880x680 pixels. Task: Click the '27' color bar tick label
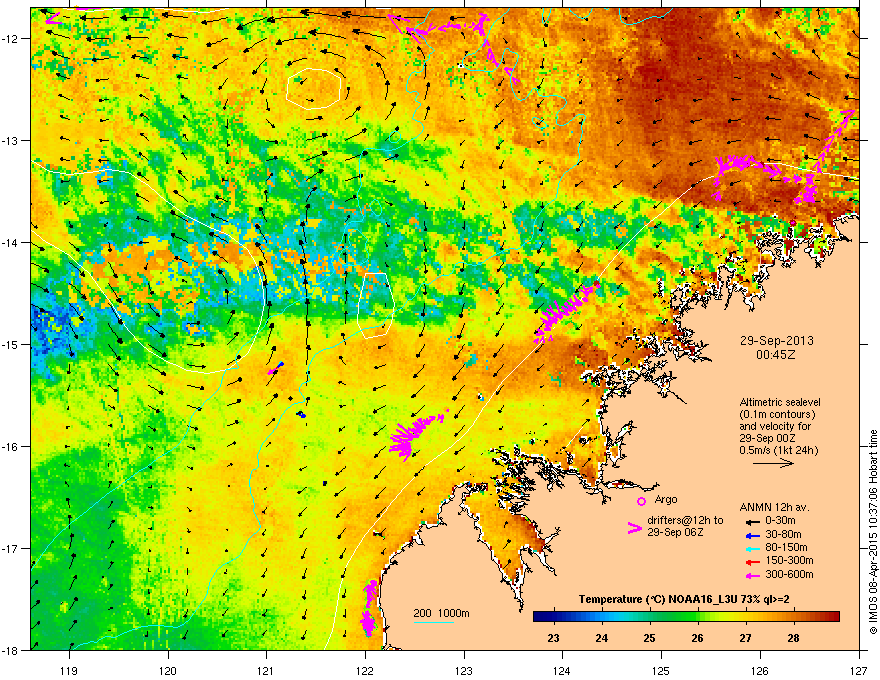point(745,638)
